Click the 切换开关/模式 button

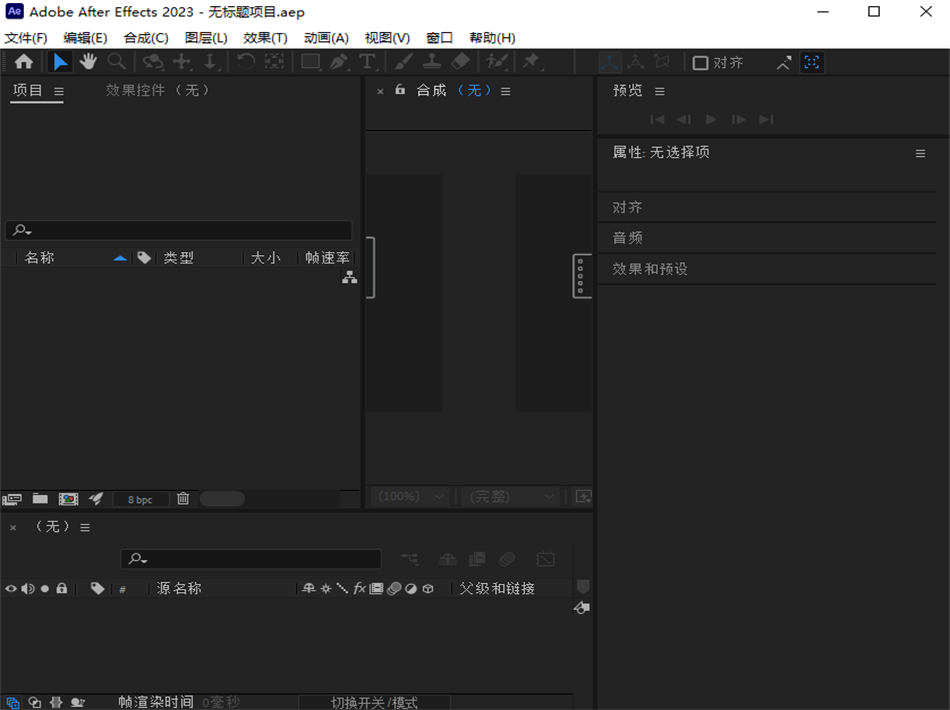[374, 703]
